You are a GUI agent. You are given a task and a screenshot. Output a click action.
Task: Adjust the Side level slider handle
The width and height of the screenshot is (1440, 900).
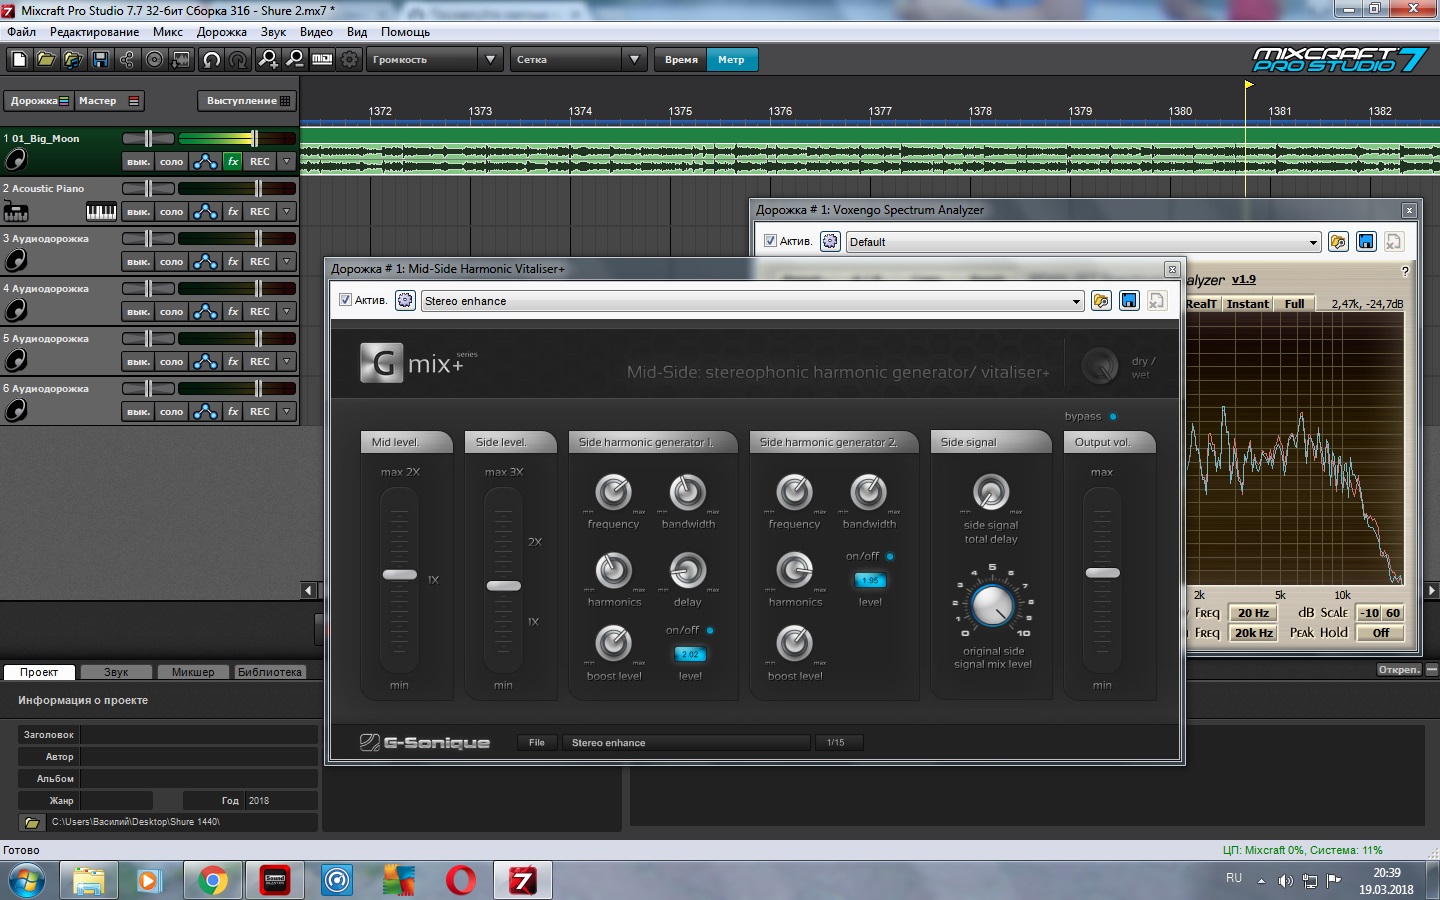503,586
